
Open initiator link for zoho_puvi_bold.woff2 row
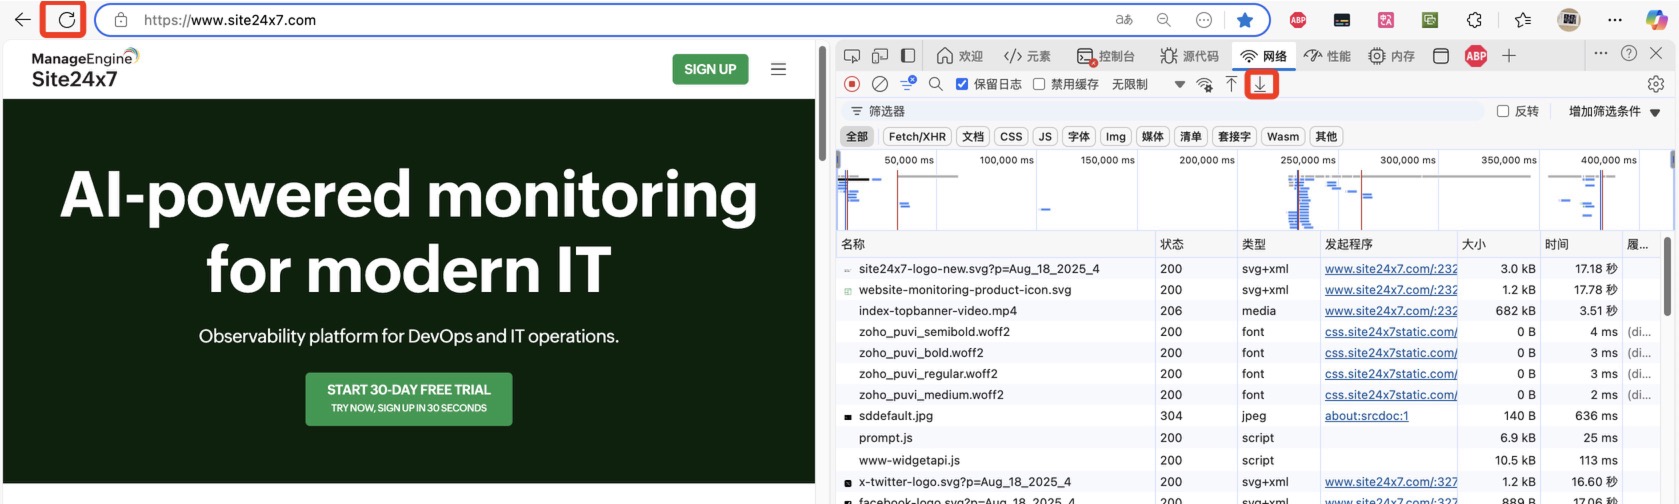pyautogui.click(x=1391, y=353)
